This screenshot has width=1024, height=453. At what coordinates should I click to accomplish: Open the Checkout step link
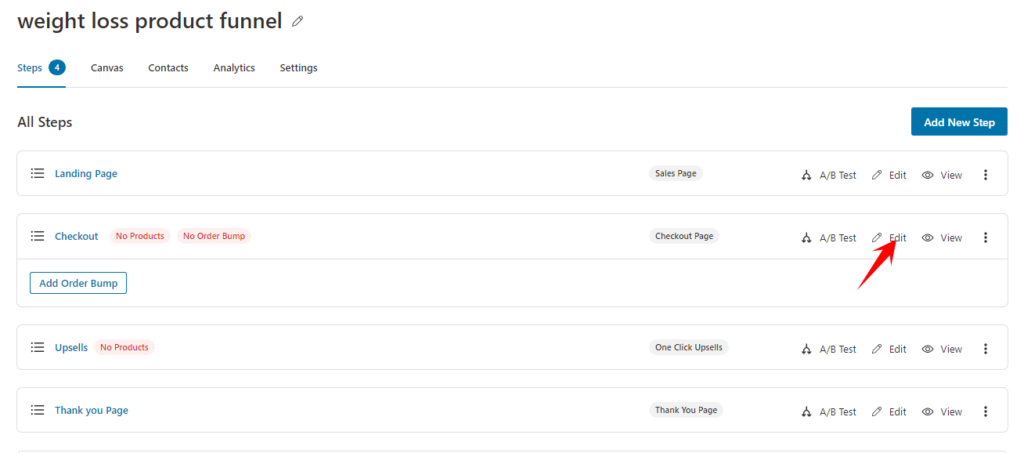(x=76, y=236)
